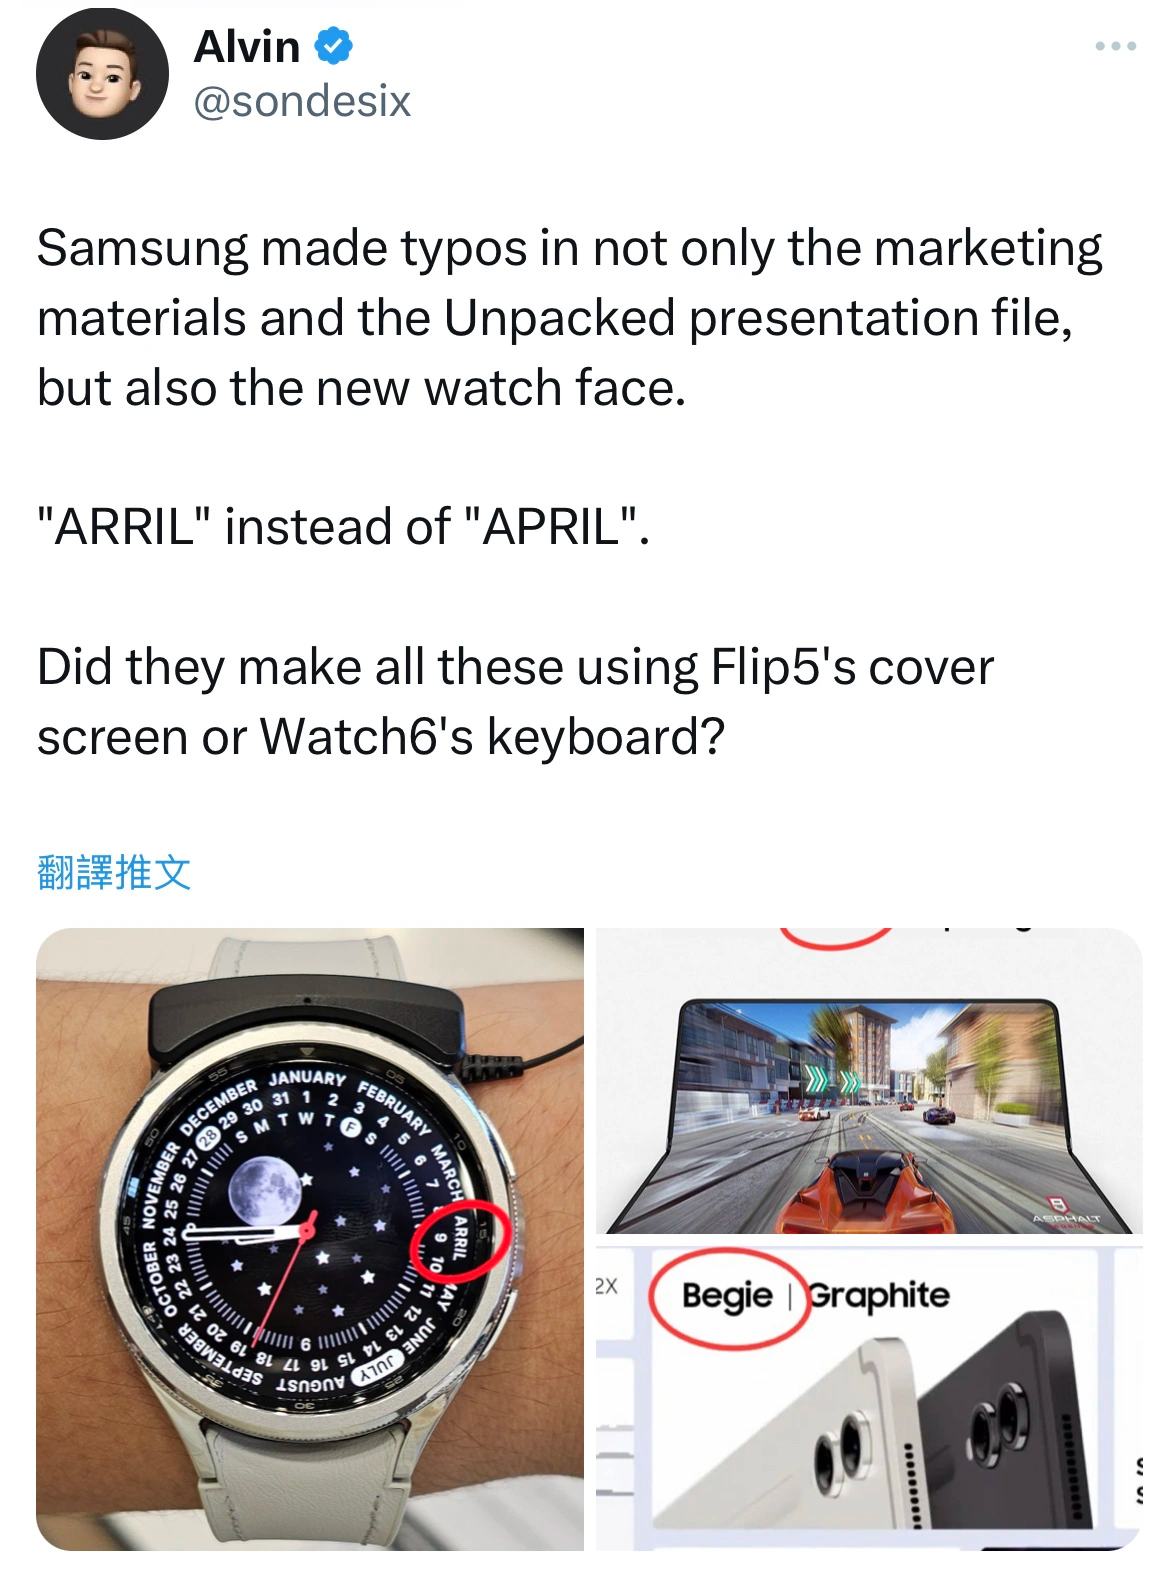Click the circled Begie color label
Screen dimensions: 1153x1569
point(727,1296)
